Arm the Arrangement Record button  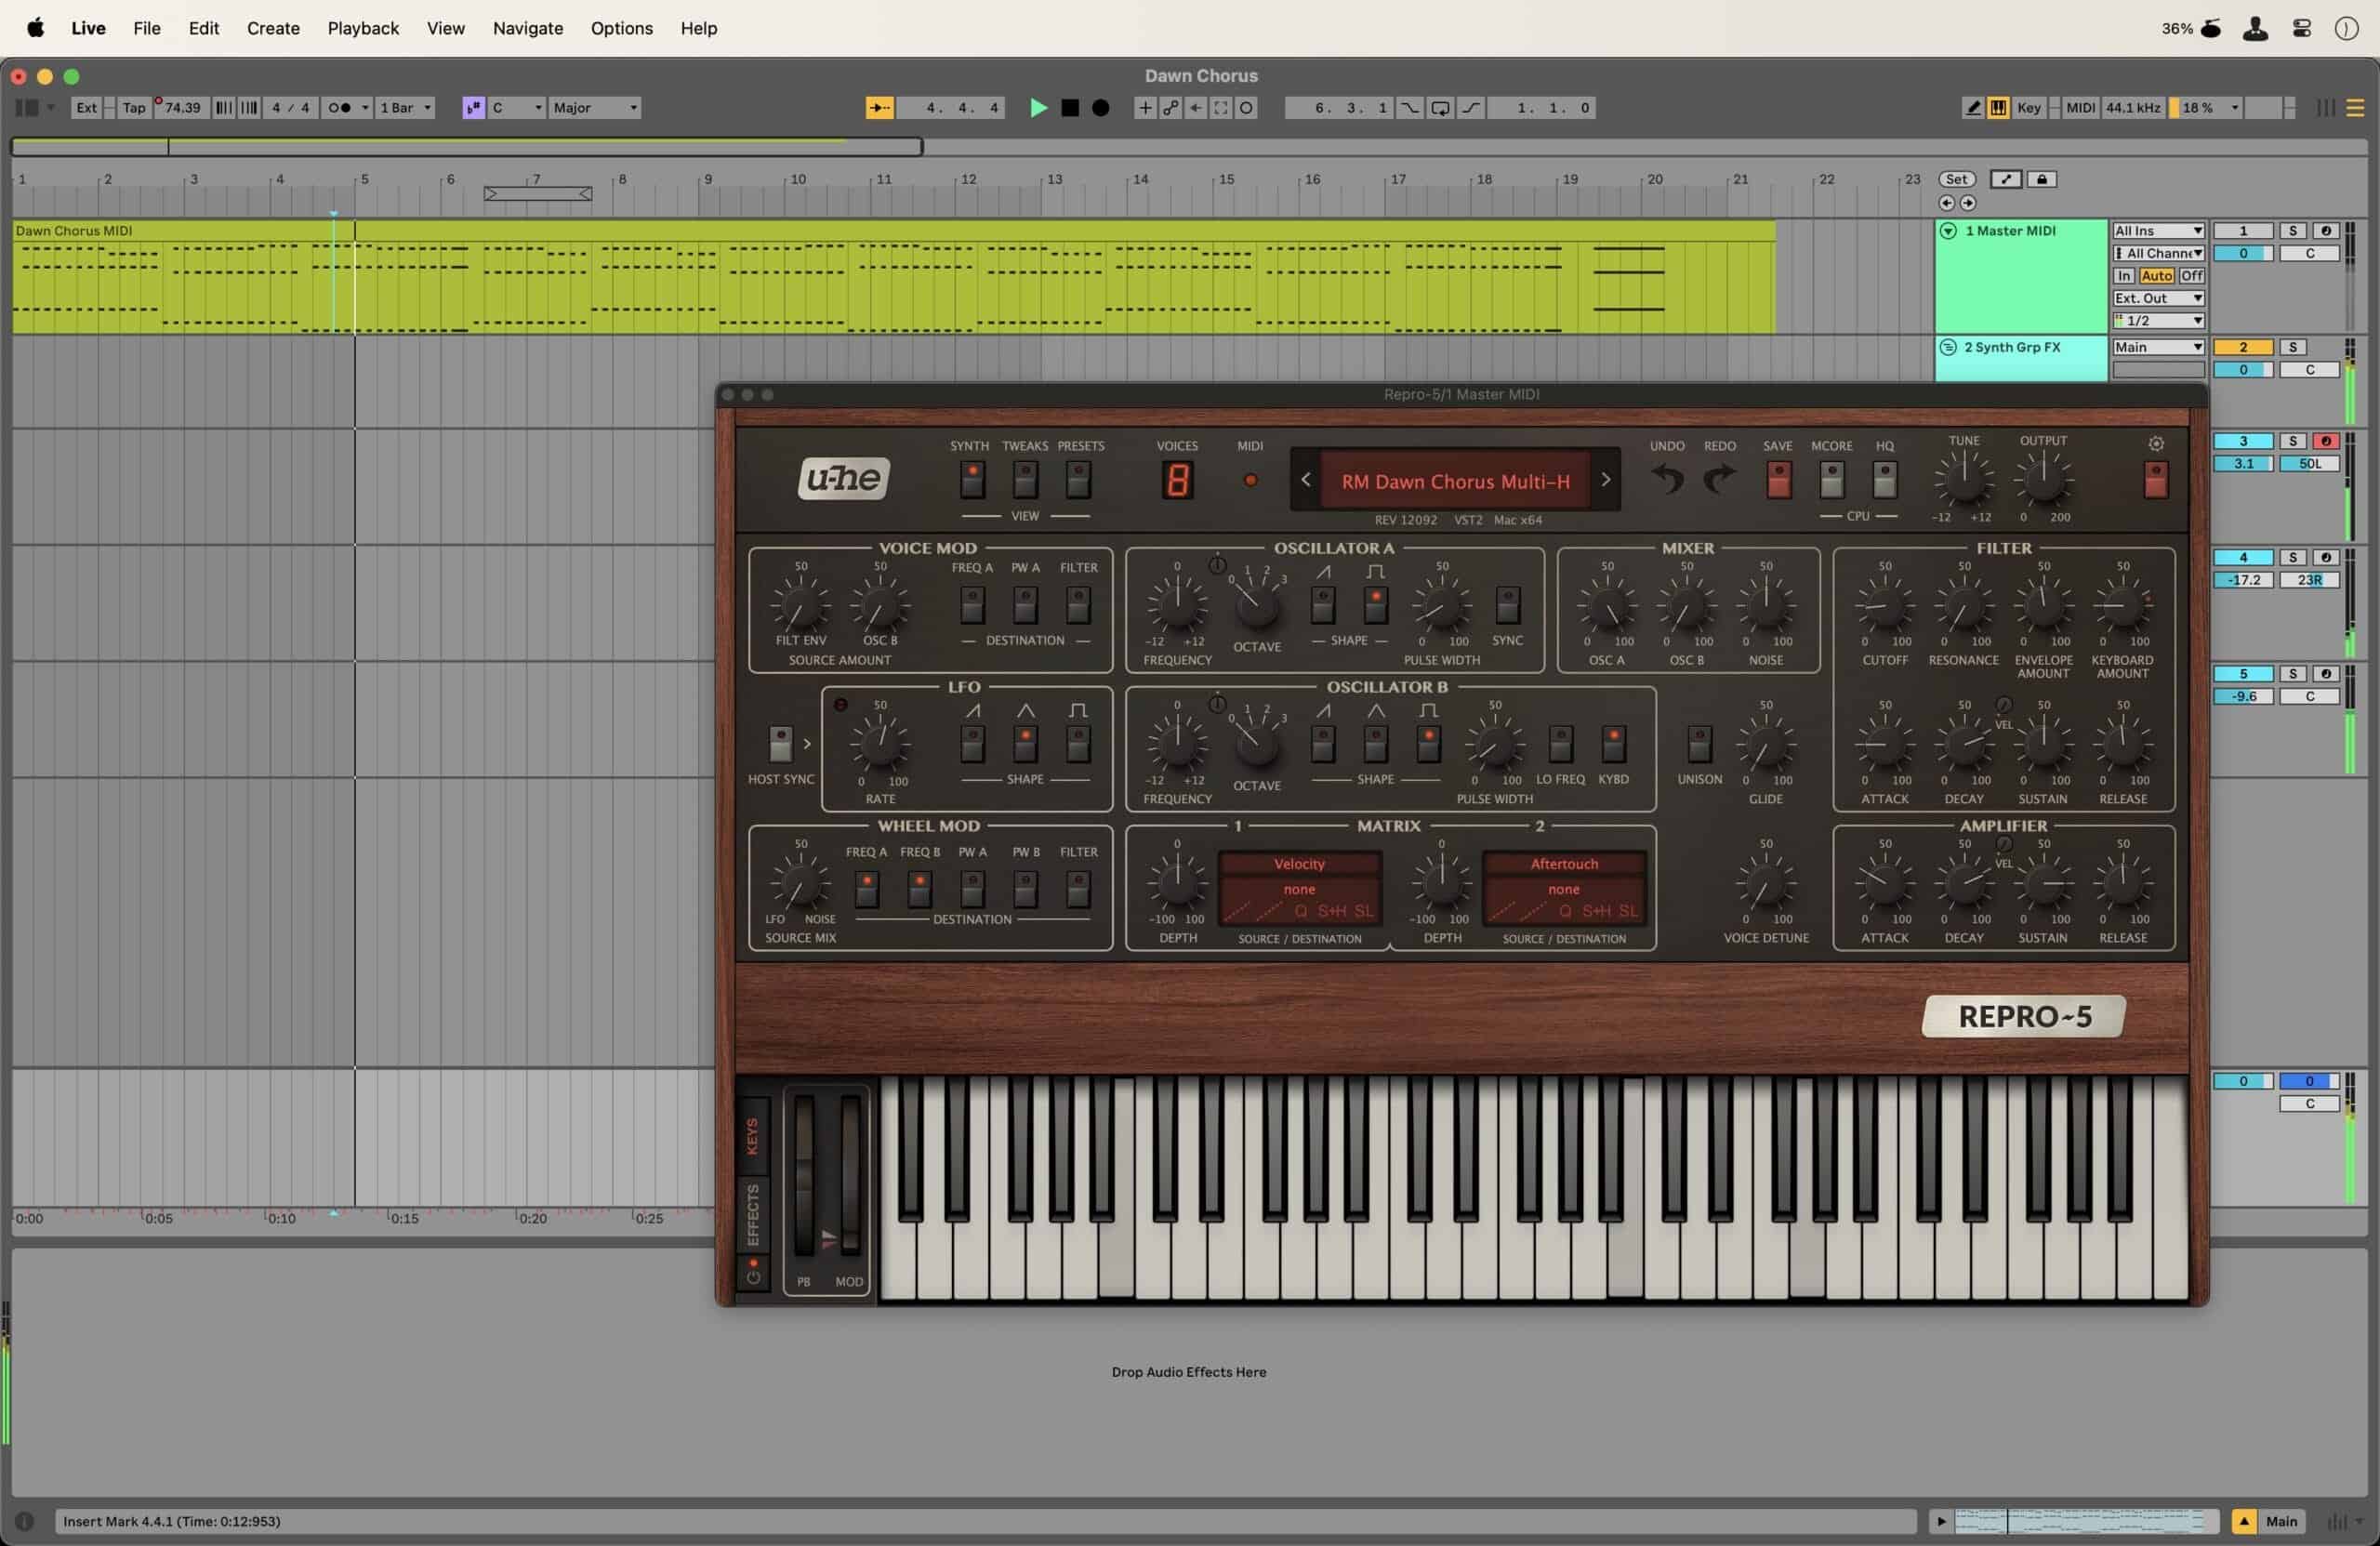(x=1100, y=108)
